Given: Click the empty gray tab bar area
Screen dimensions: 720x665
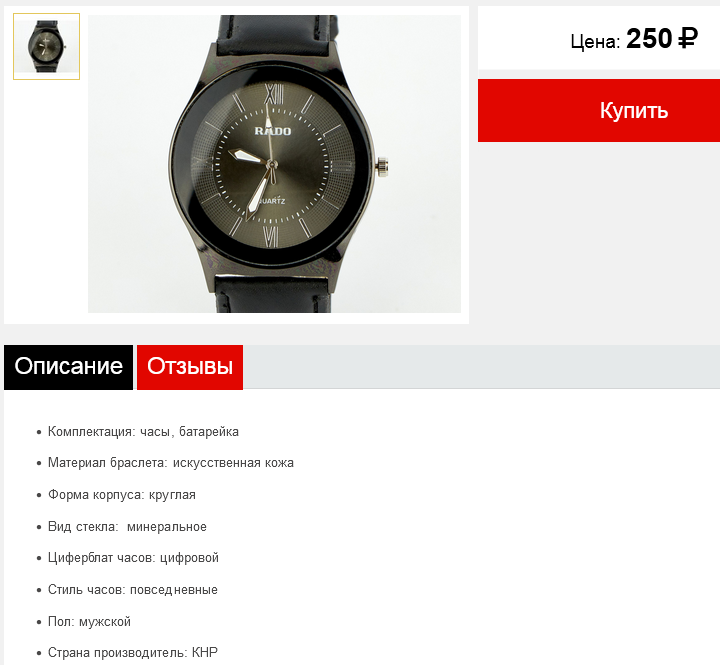Looking at the screenshot, I should tap(481, 367).
